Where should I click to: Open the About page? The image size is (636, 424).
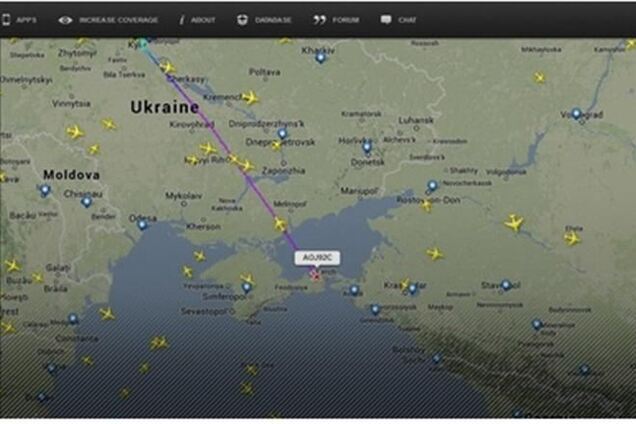click(x=198, y=20)
